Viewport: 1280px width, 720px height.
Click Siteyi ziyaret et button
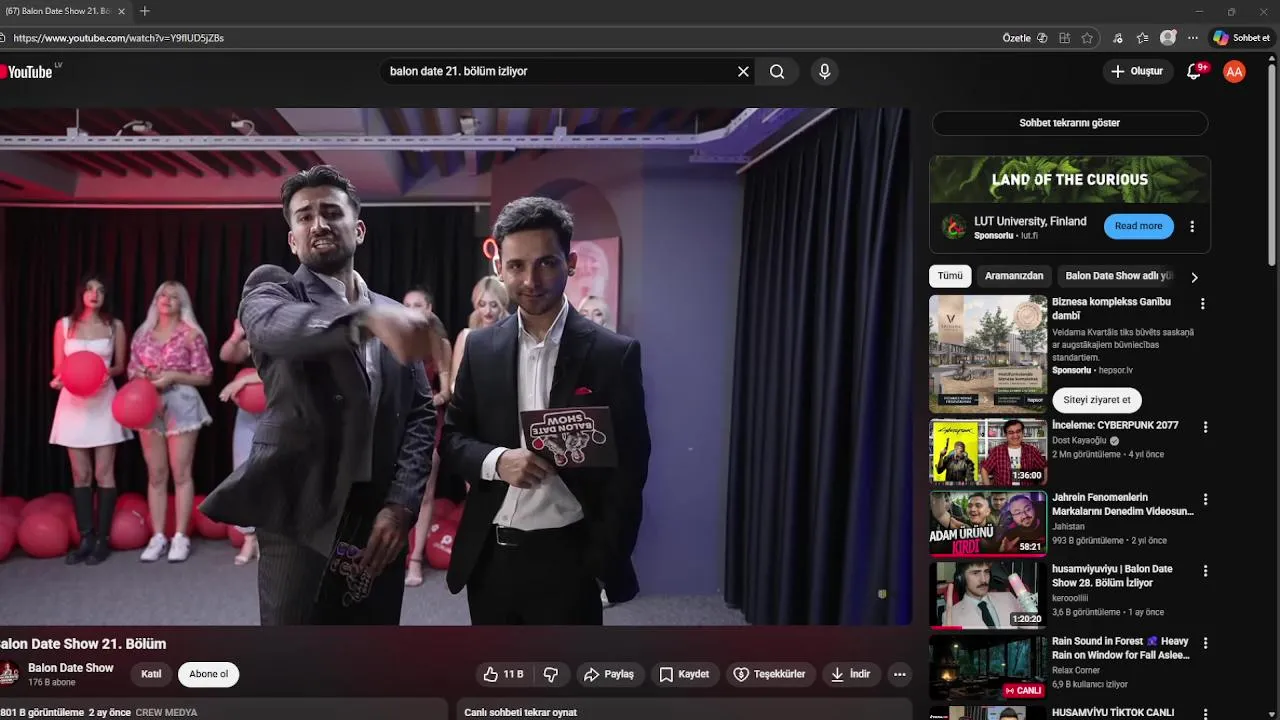1097,400
